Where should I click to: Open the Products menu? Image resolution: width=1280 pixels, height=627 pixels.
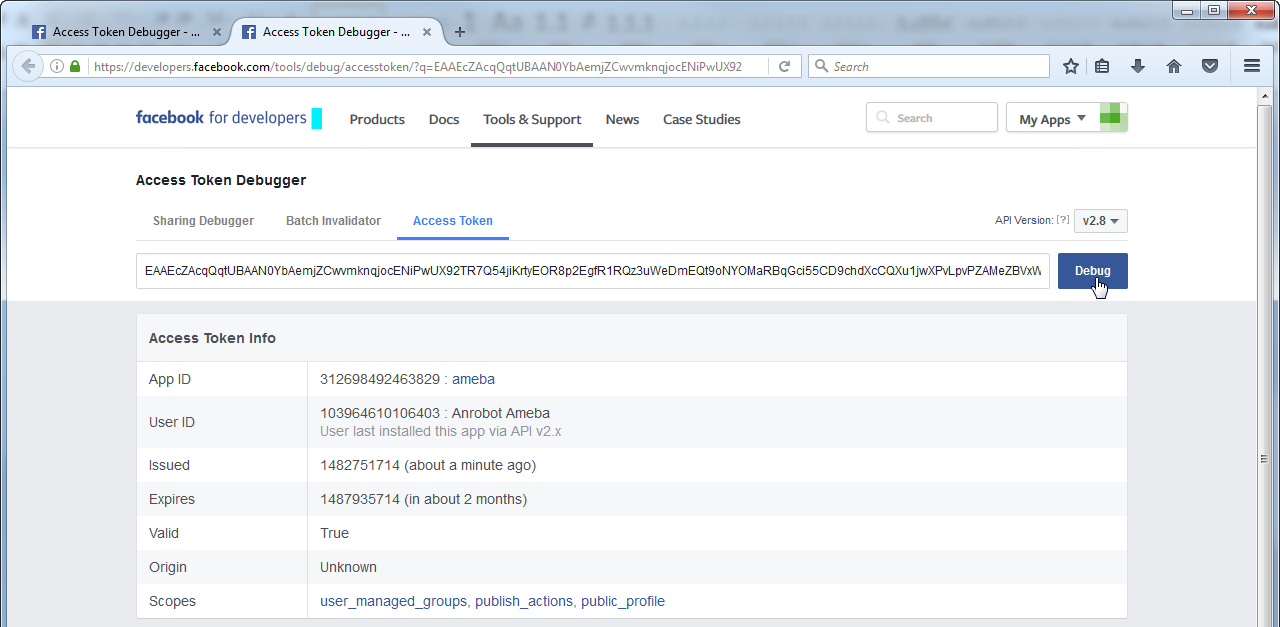377,119
